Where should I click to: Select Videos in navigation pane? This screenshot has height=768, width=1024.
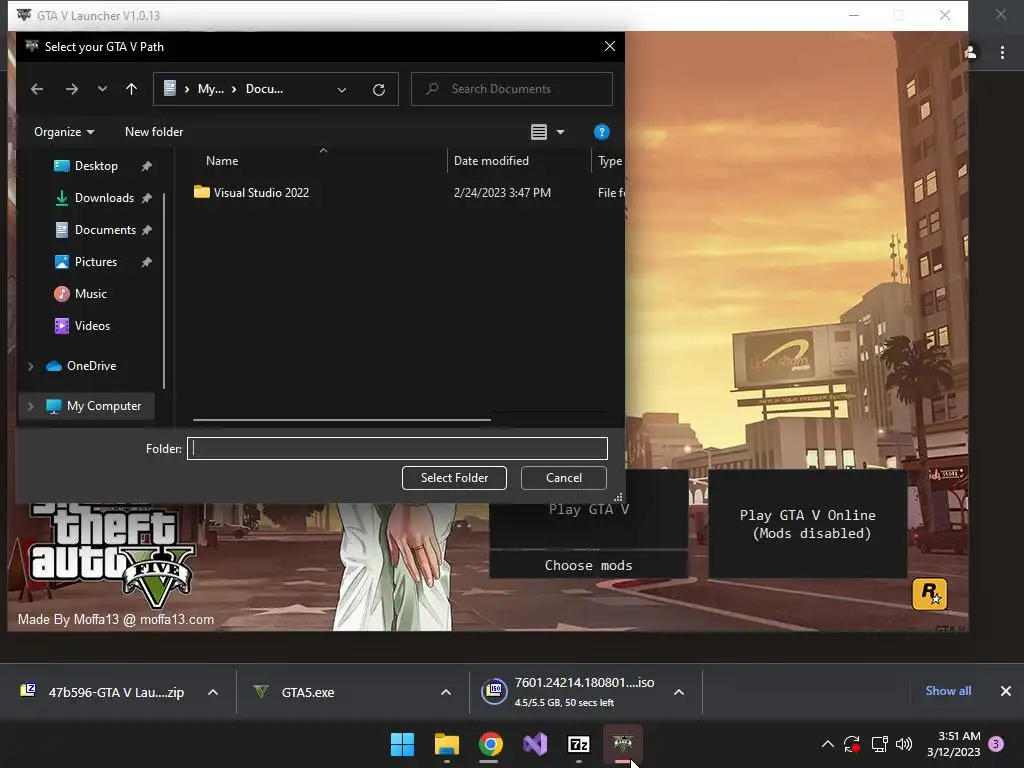tap(92, 326)
